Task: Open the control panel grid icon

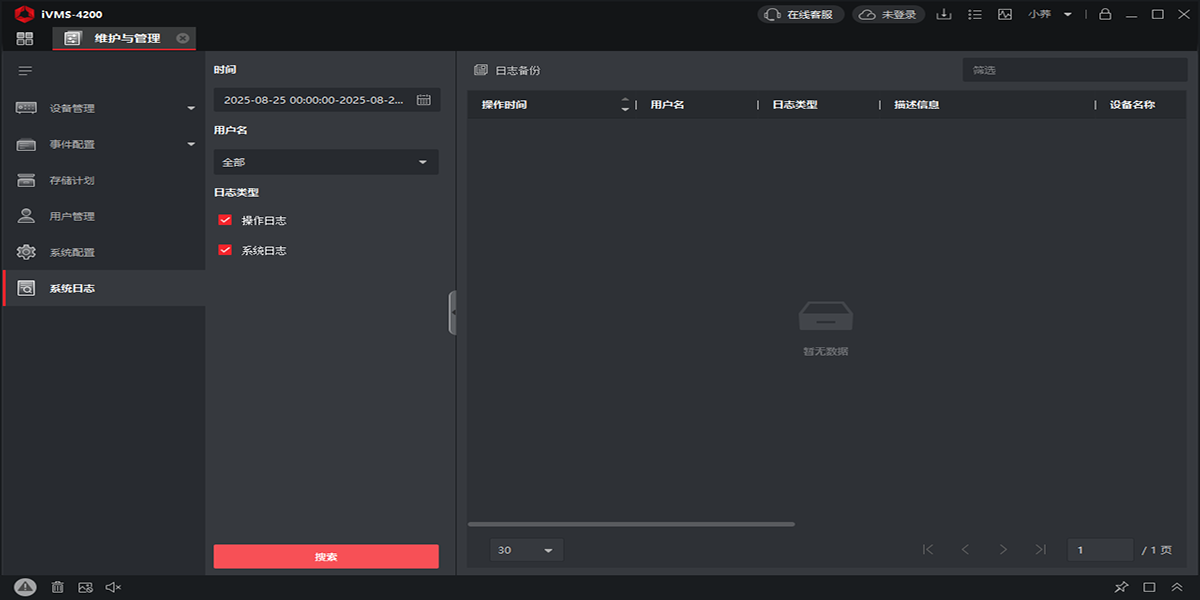Action: (25, 38)
